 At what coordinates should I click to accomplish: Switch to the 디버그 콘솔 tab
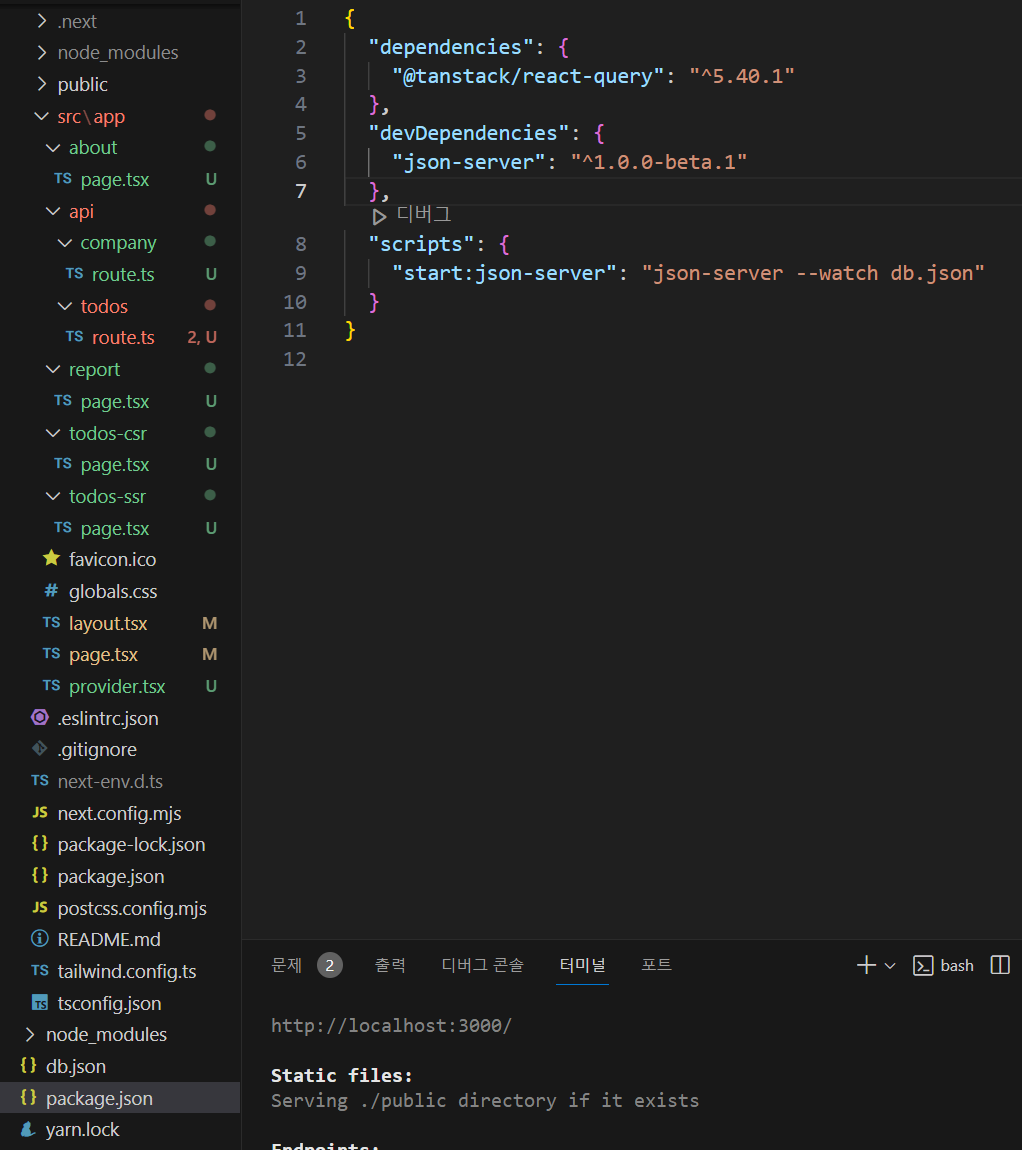tap(483, 965)
